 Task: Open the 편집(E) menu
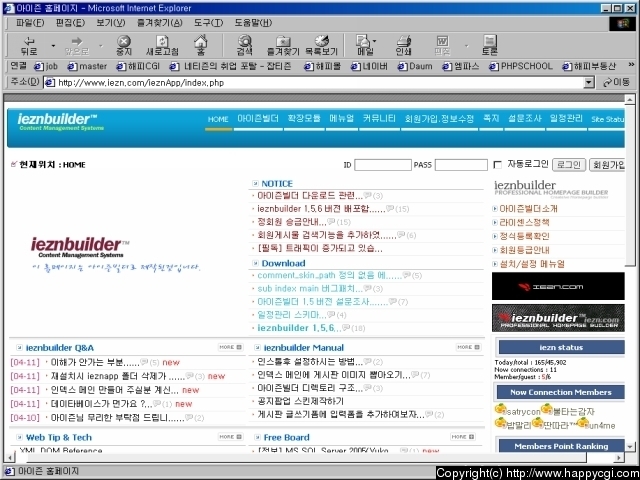(x=70, y=23)
